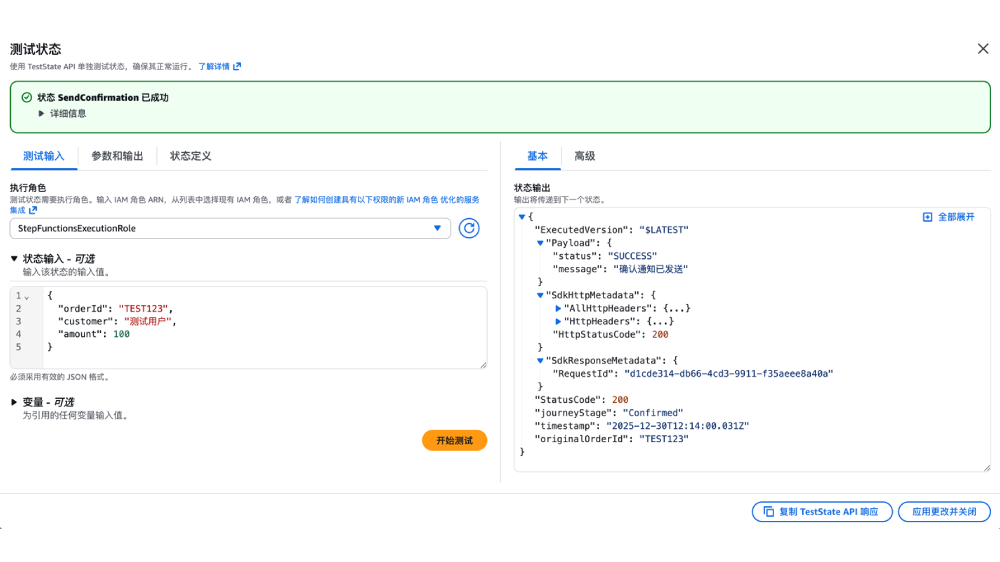Collapse the SdkResponseMetadata node
1000x562 pixels.
coord(540,360)
